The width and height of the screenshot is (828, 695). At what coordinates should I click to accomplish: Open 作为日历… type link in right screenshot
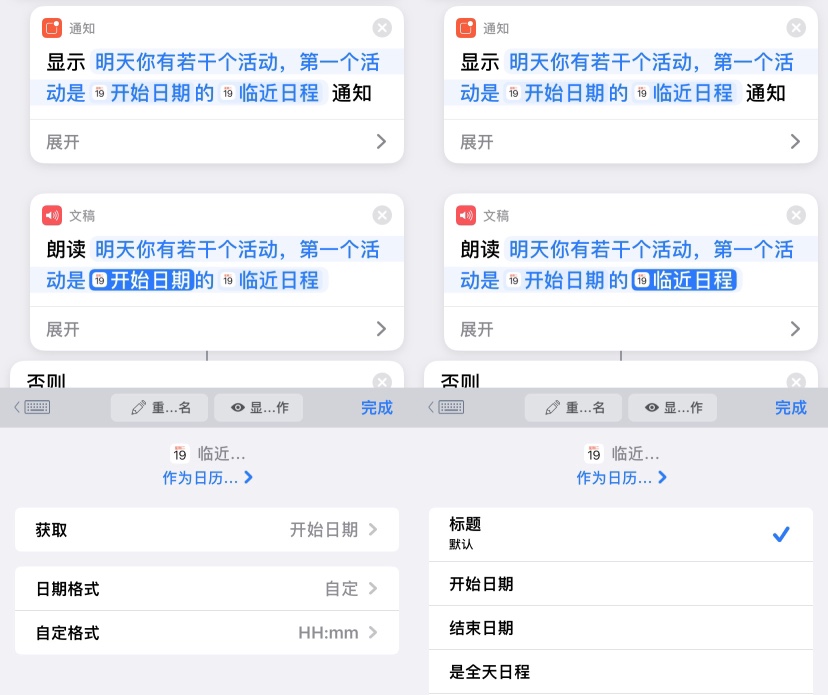tap(622, 478)
